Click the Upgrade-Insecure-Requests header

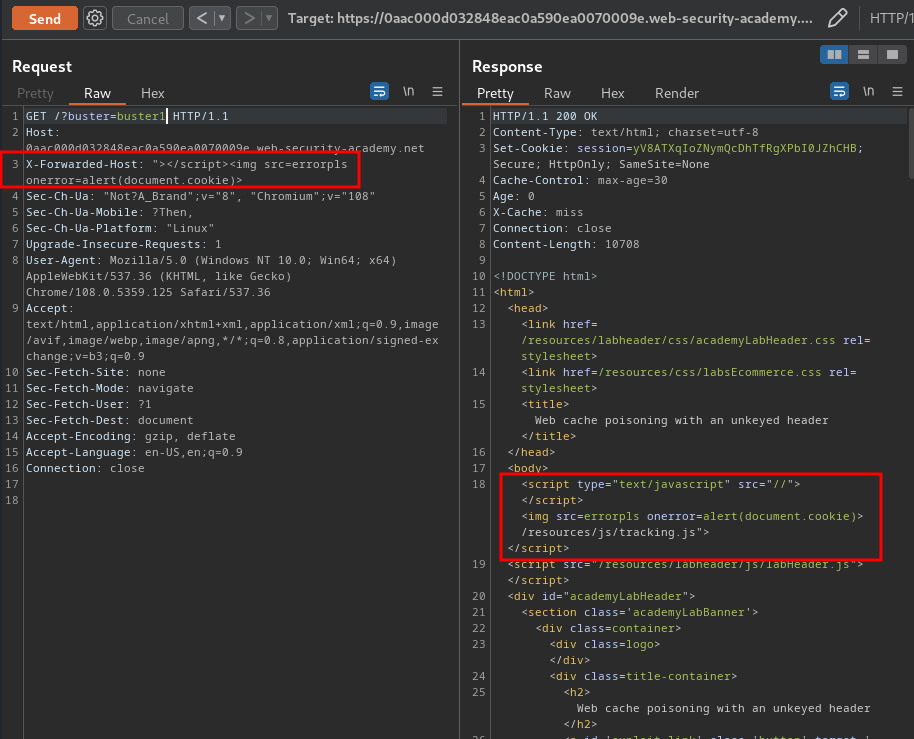coord(124,244)
